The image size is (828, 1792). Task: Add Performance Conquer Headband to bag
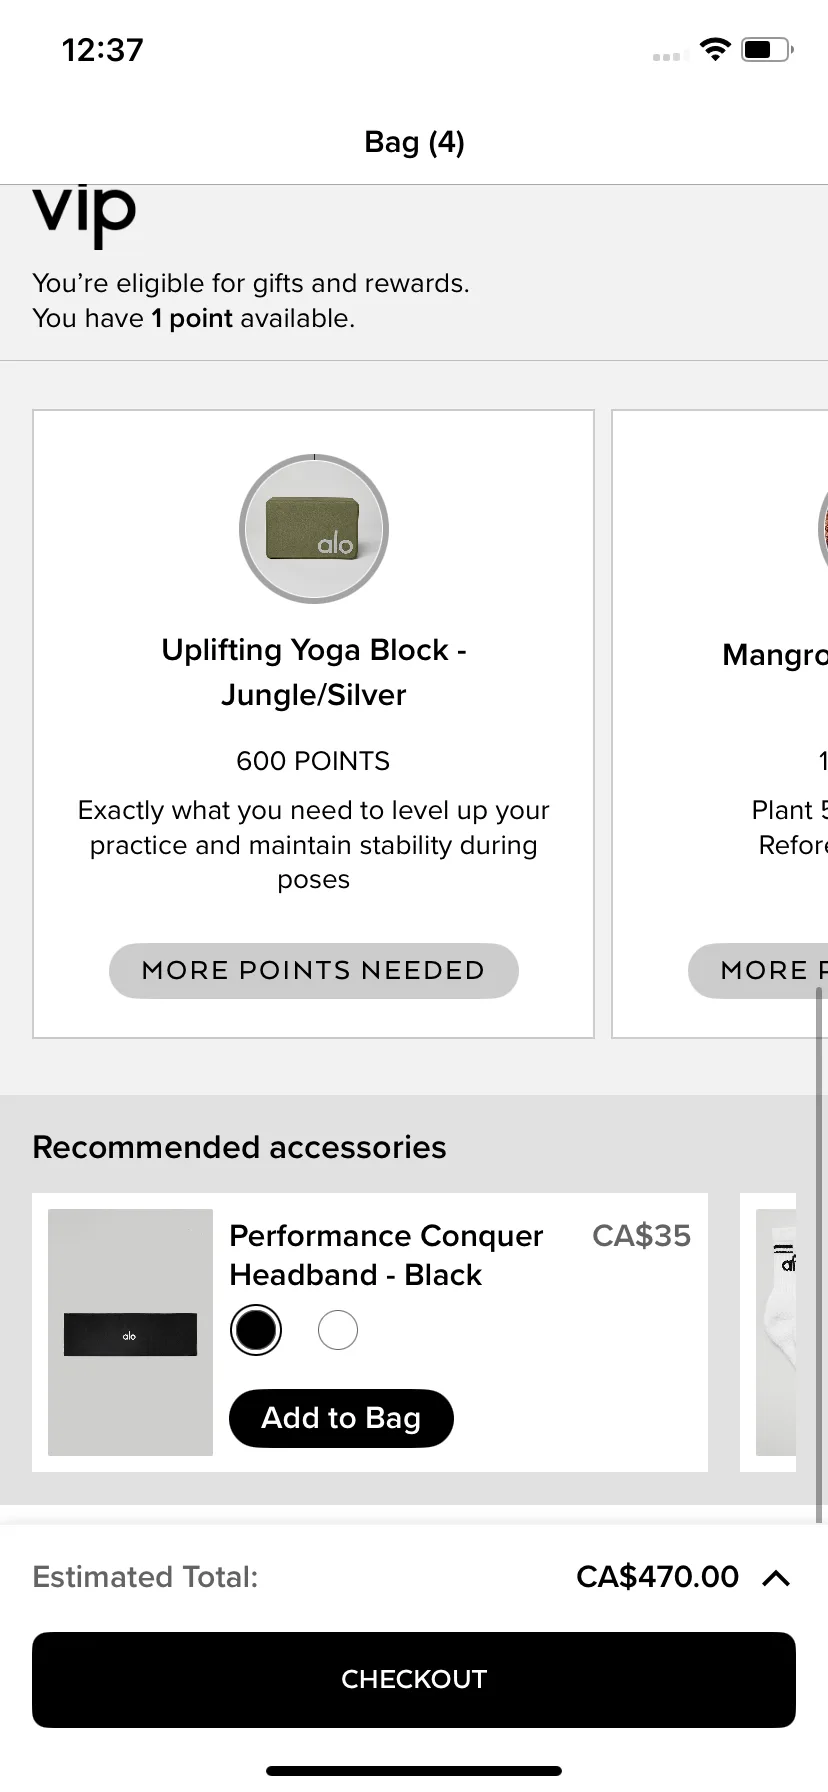coord(341,1418)
